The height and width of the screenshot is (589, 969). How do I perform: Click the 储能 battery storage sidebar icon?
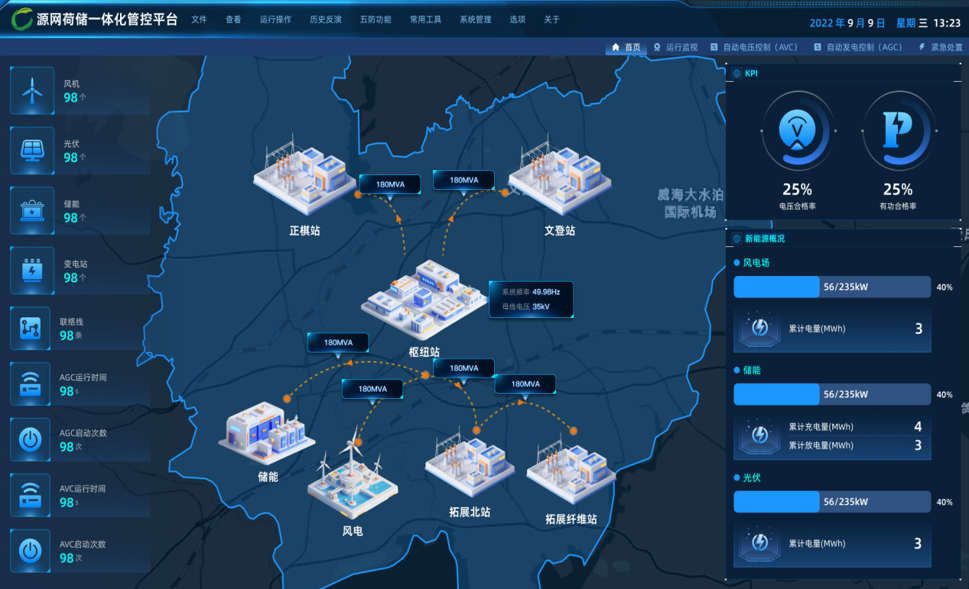pyautogui.click(x=32, y=210)
